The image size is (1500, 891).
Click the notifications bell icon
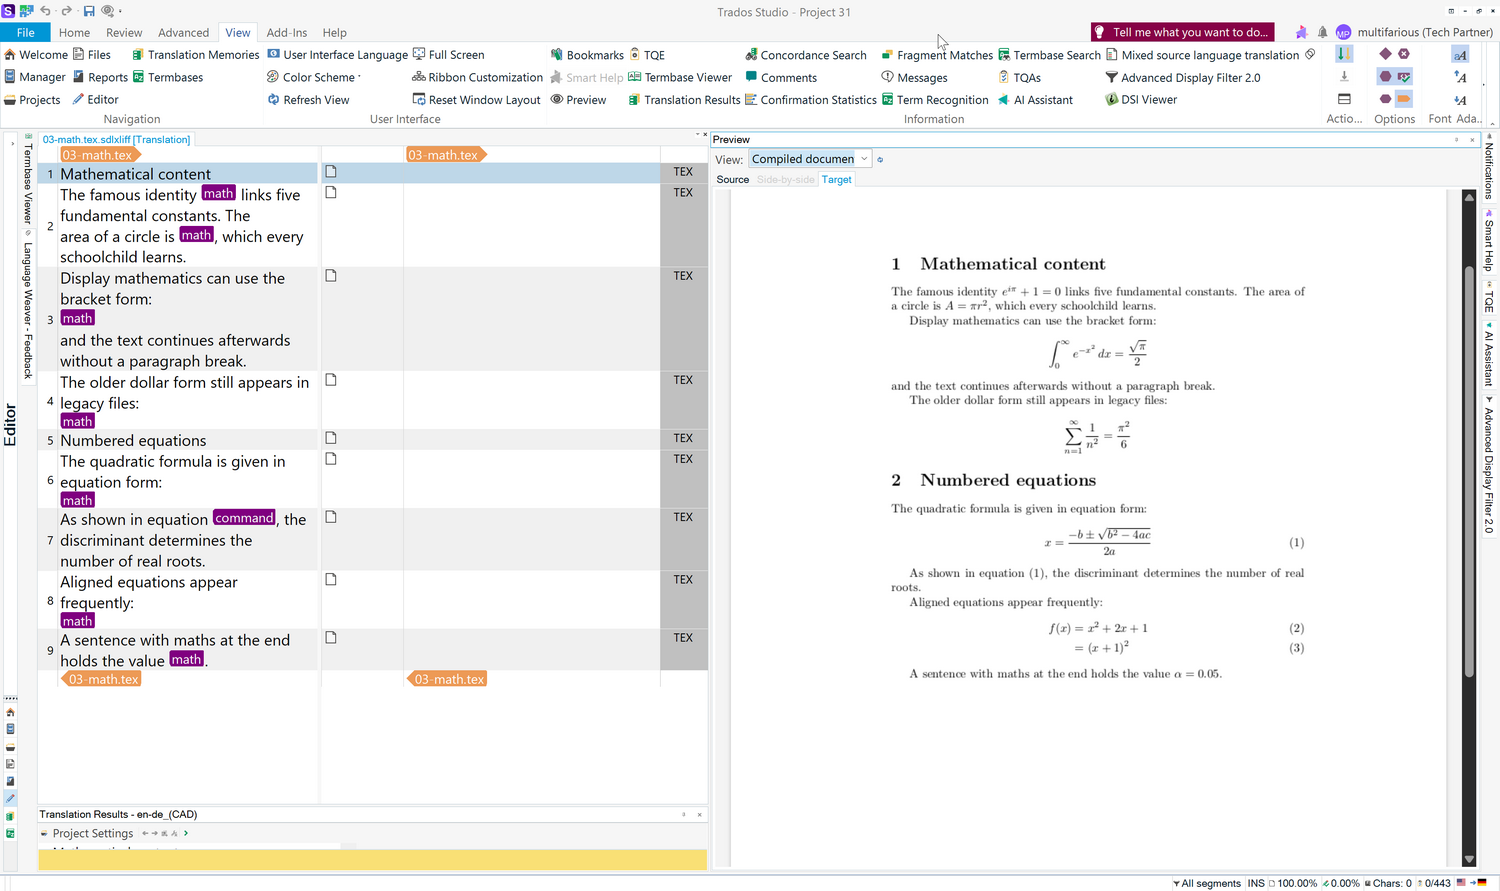[x=1322, y=32]
